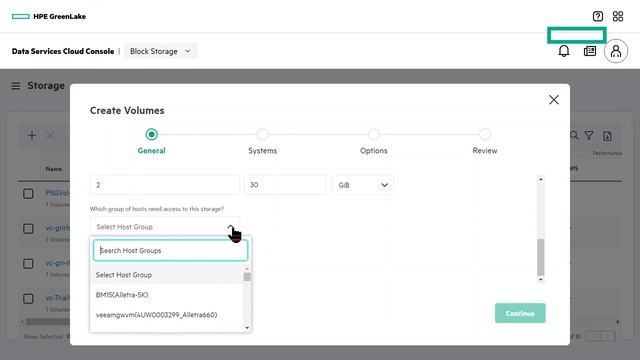
Task: Click the size field showing 30
Action: (285, 185)
